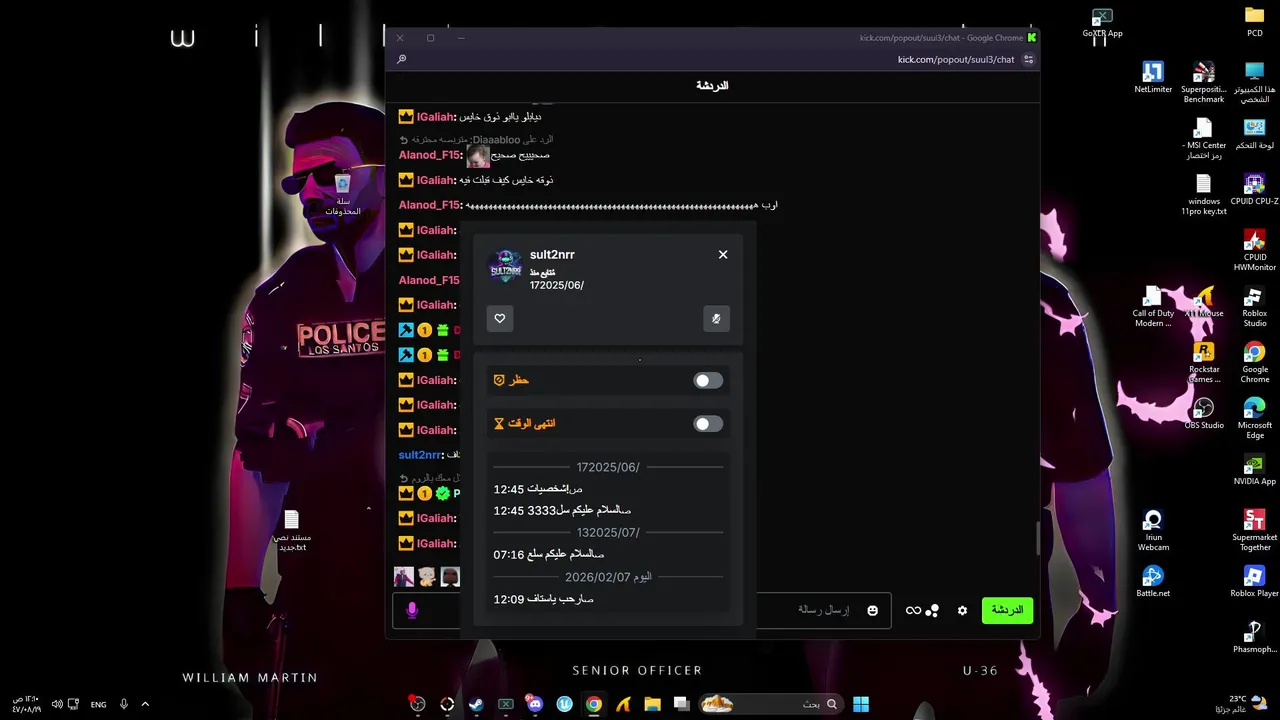
Task: Open Task View on the taskbar
Action: click(682, 704)
